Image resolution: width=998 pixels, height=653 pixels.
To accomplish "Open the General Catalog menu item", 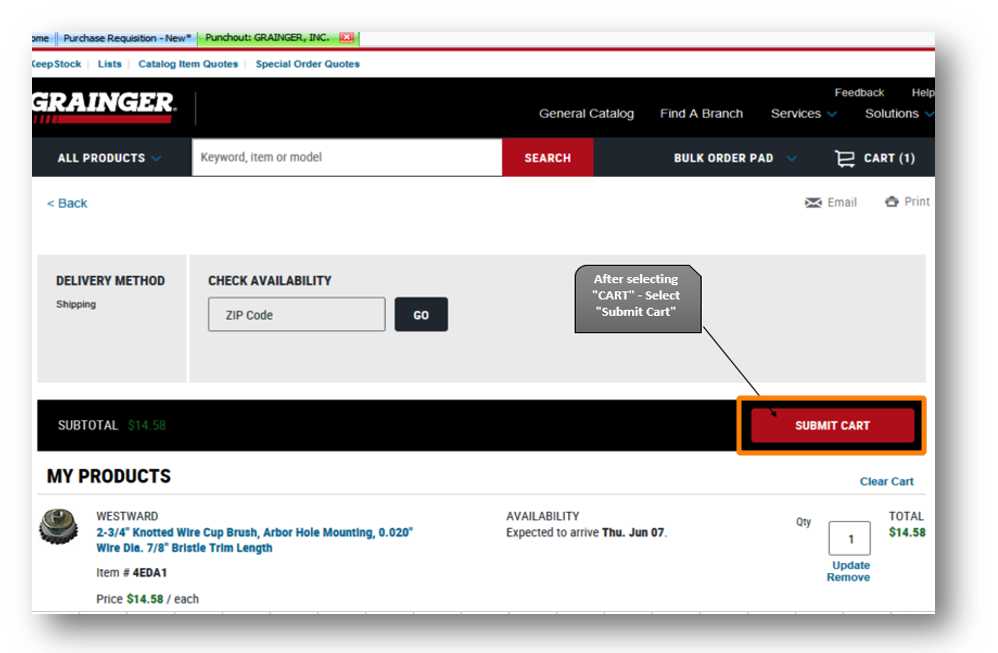I will click(586, 113).
